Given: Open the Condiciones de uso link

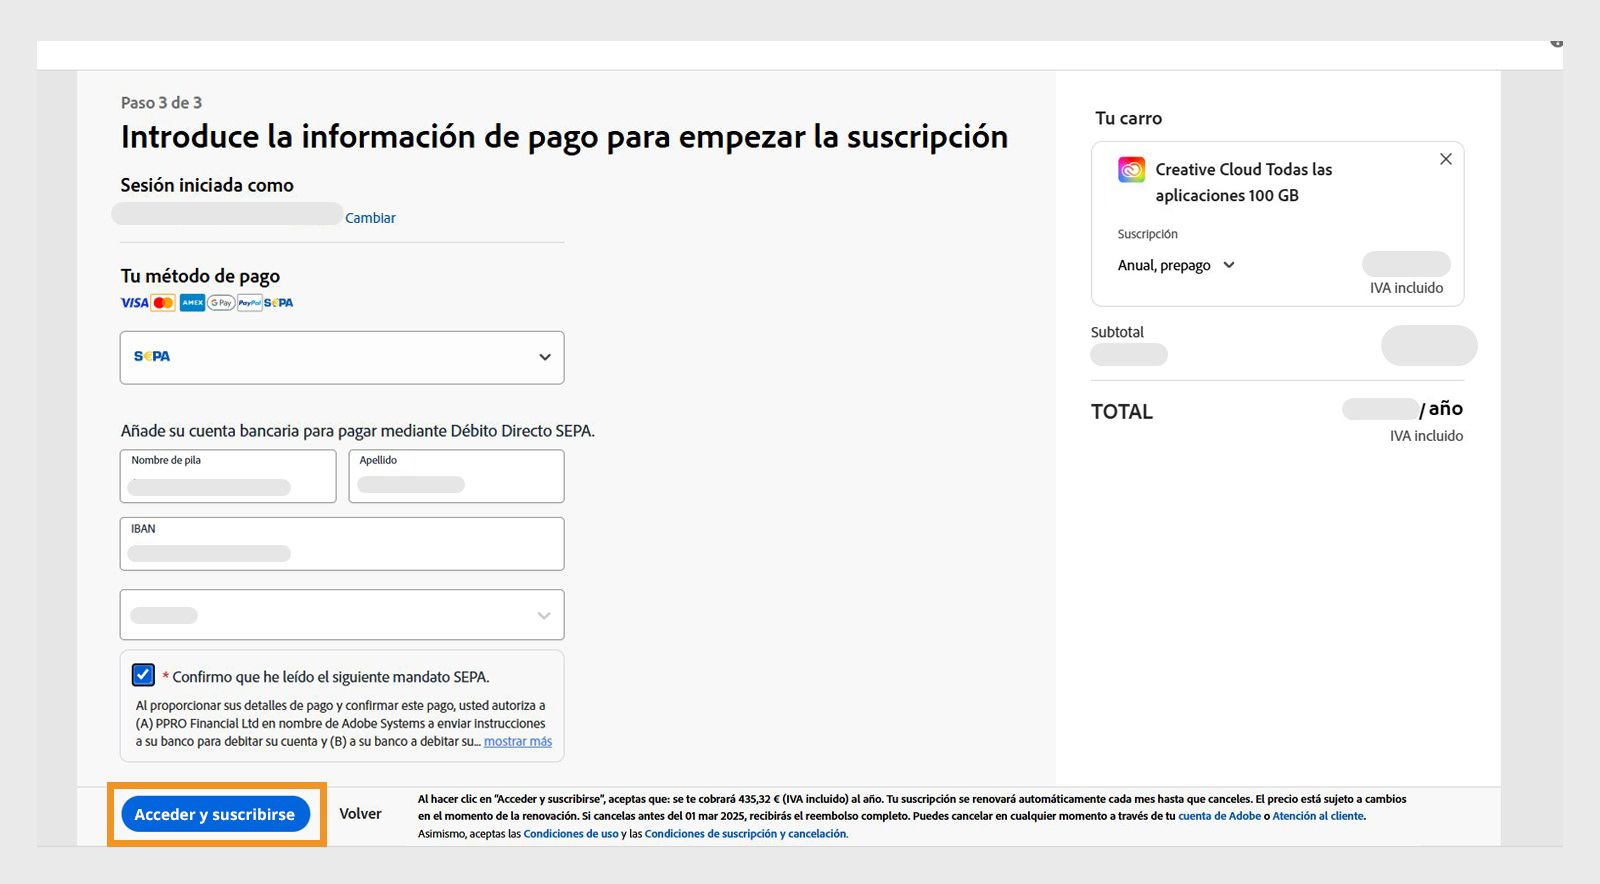Looking at the screenshot, I should (571, 834).
